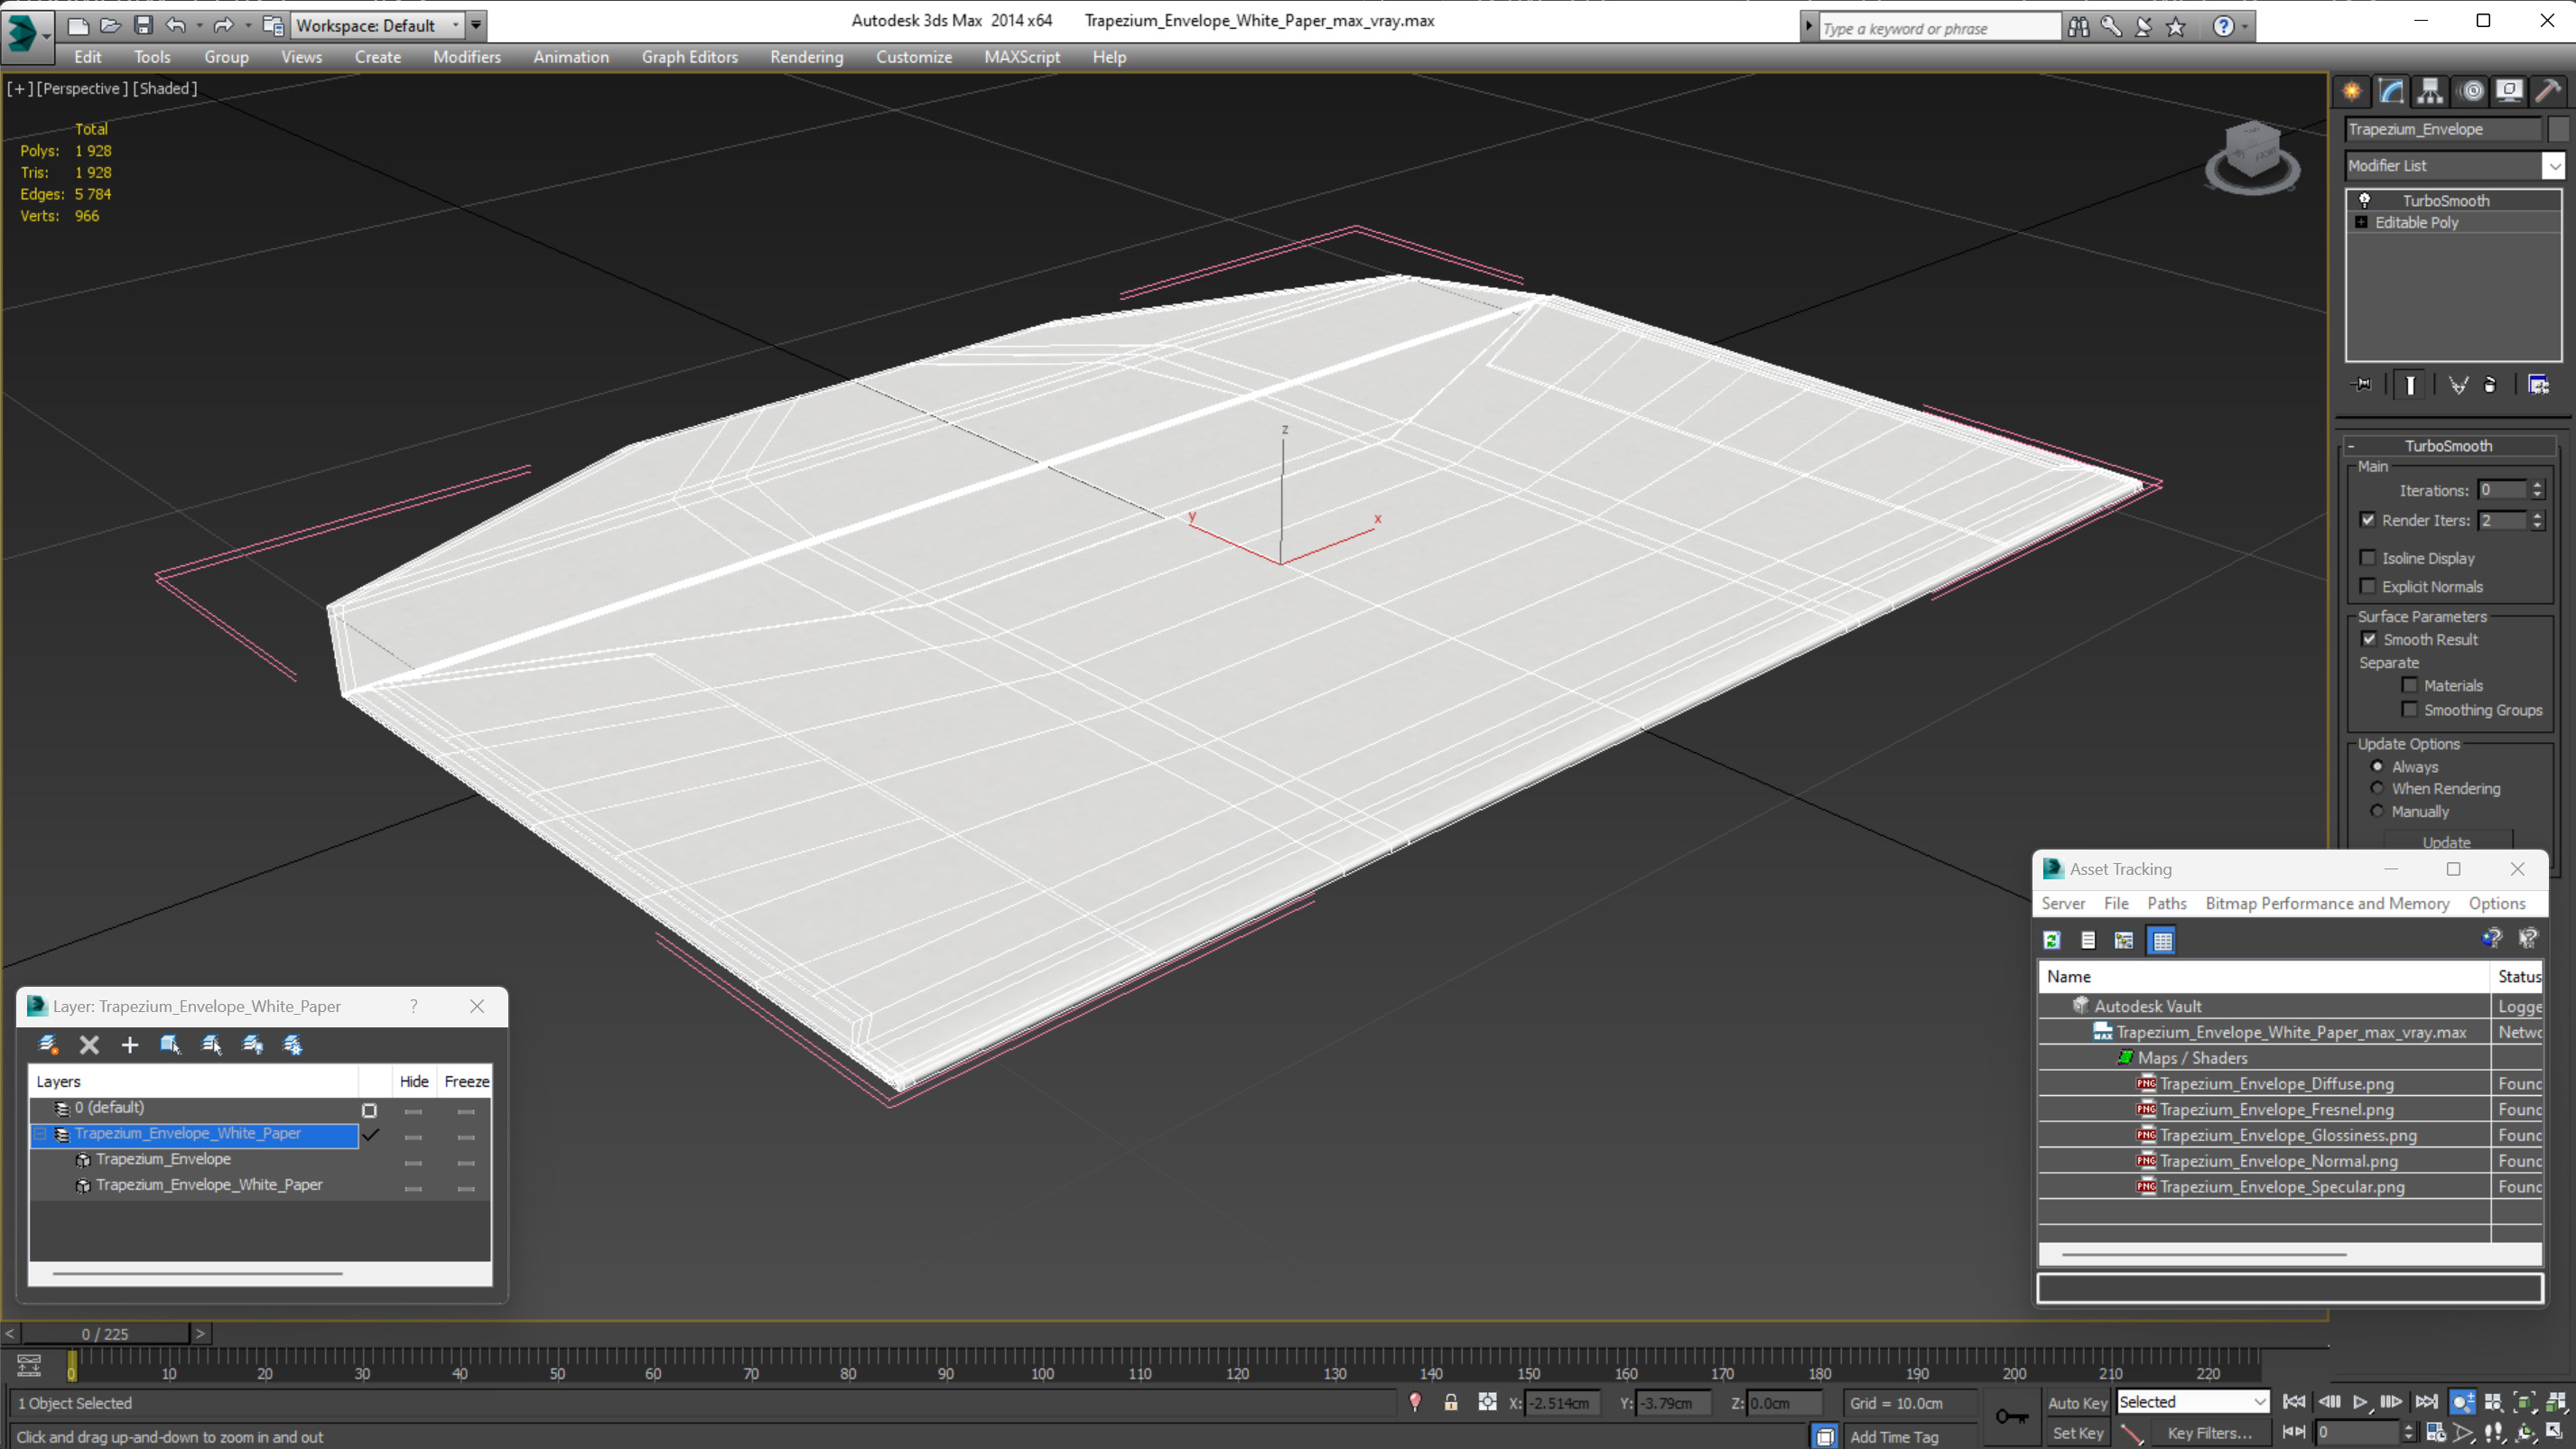
Task: Open the Modify command panel tab
Action: 2391,91
